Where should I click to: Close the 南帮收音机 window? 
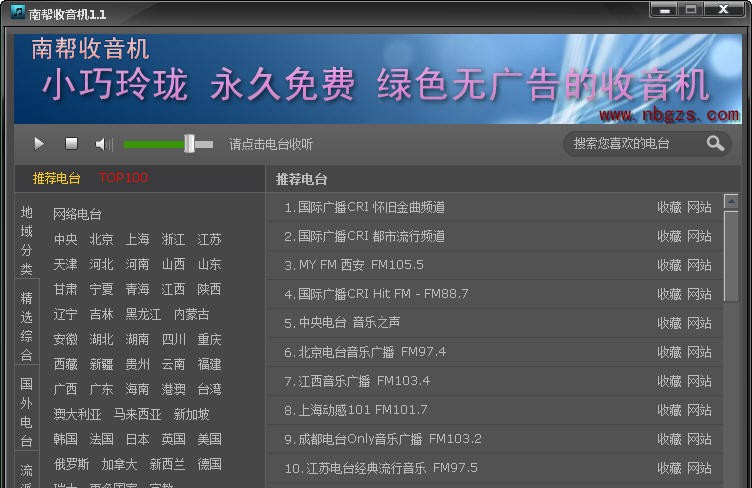coord(724,10)
